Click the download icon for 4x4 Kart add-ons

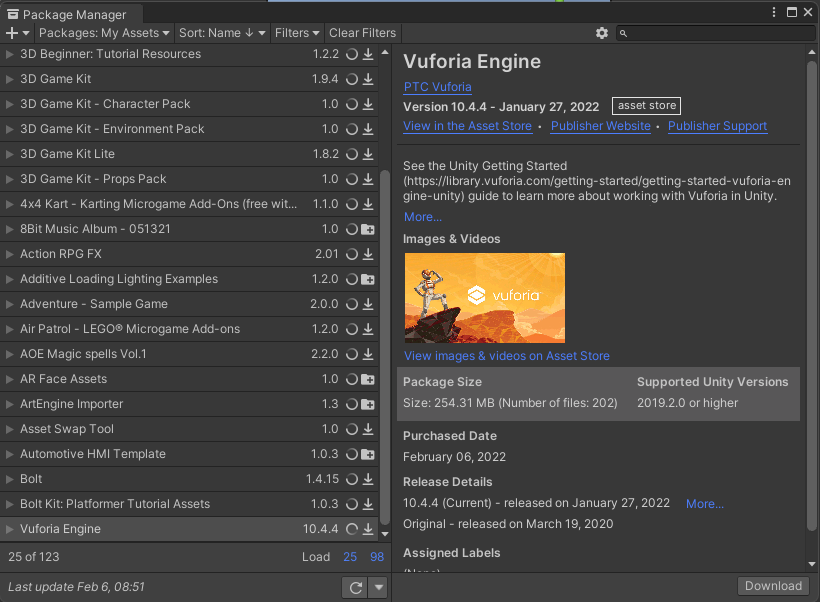(x=368, y=204)
